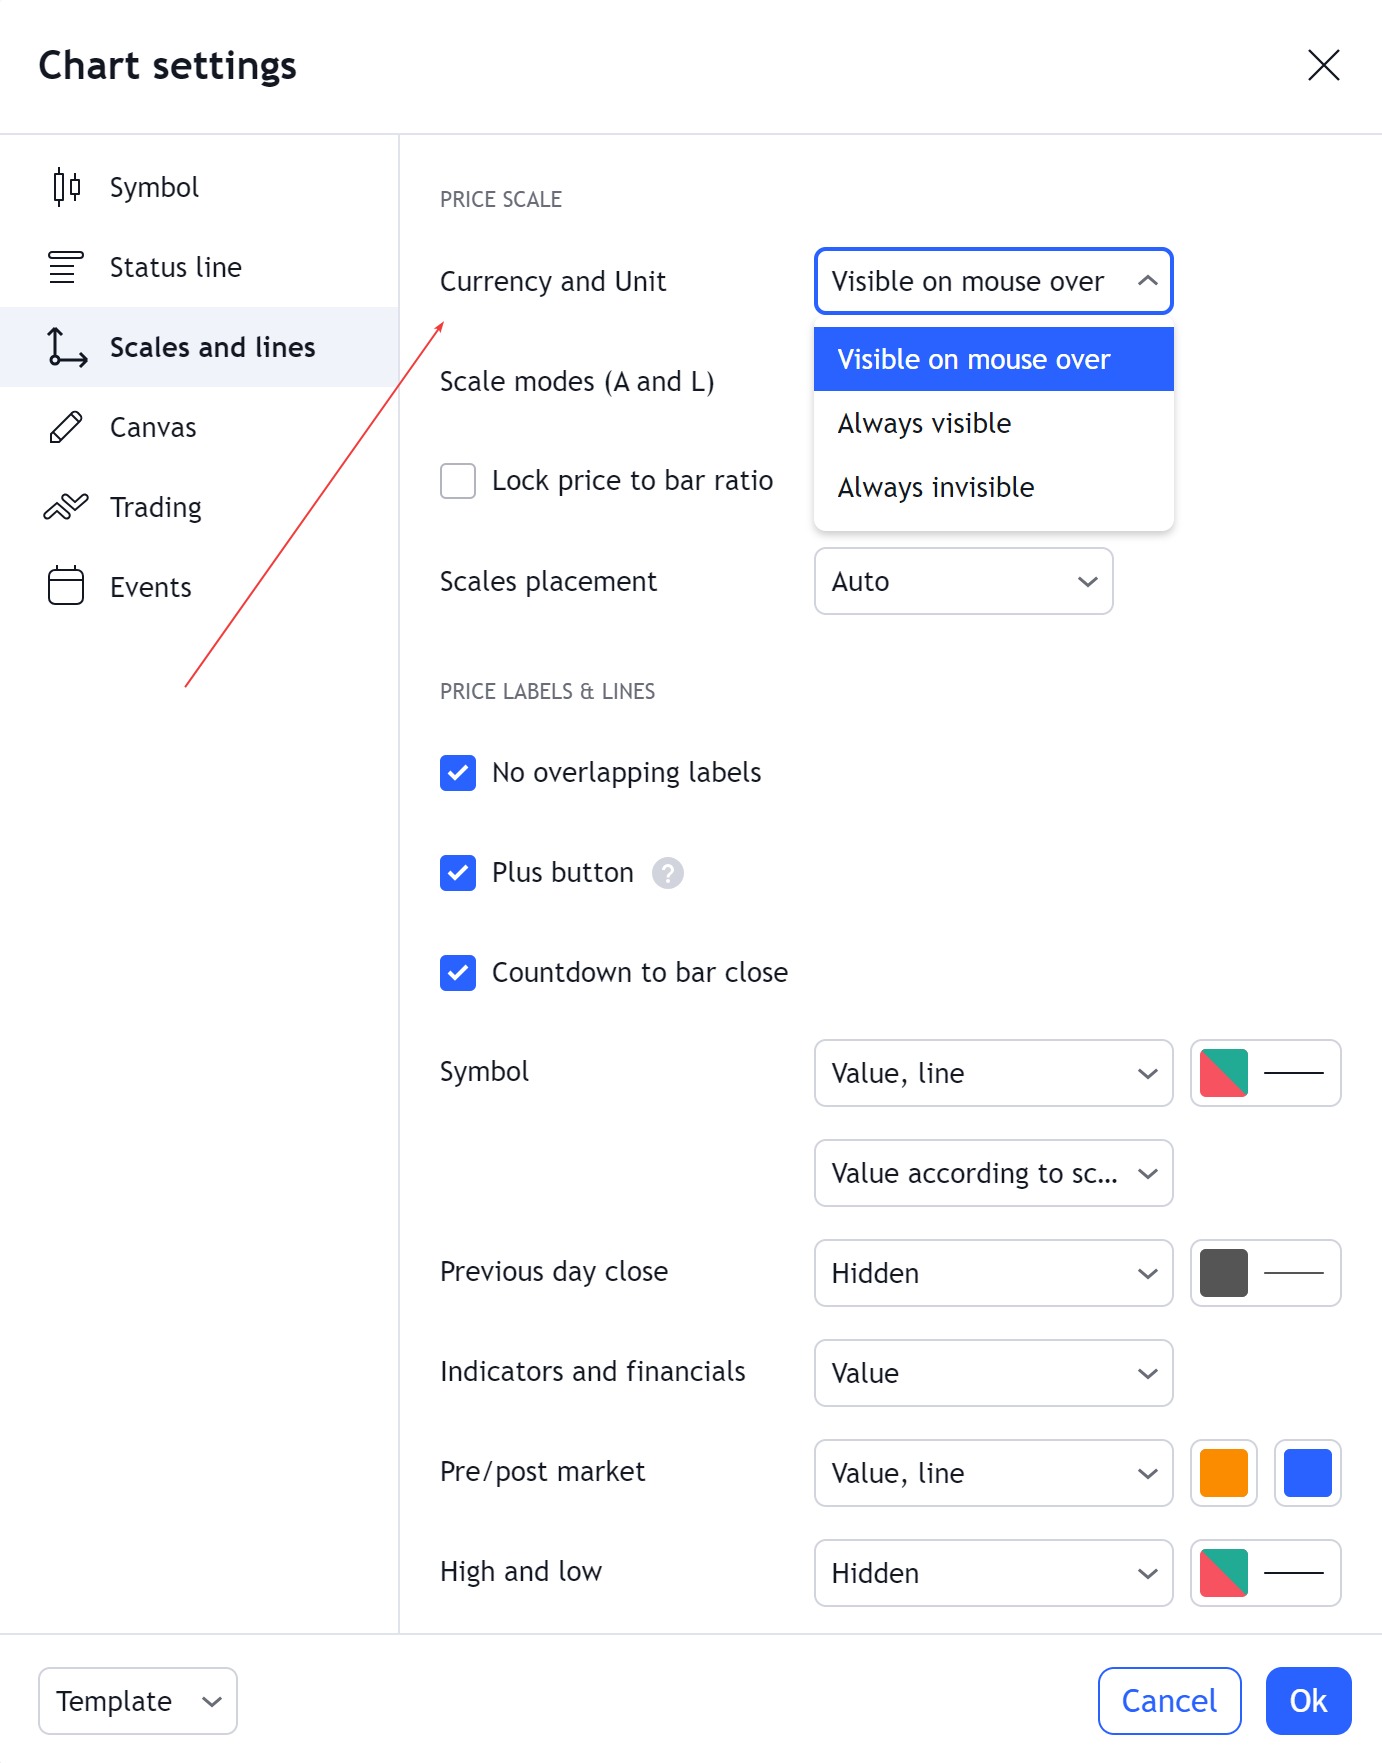Click the Events calendar icon
This screenshot has height=1763, width=1382.
[66, 587]
